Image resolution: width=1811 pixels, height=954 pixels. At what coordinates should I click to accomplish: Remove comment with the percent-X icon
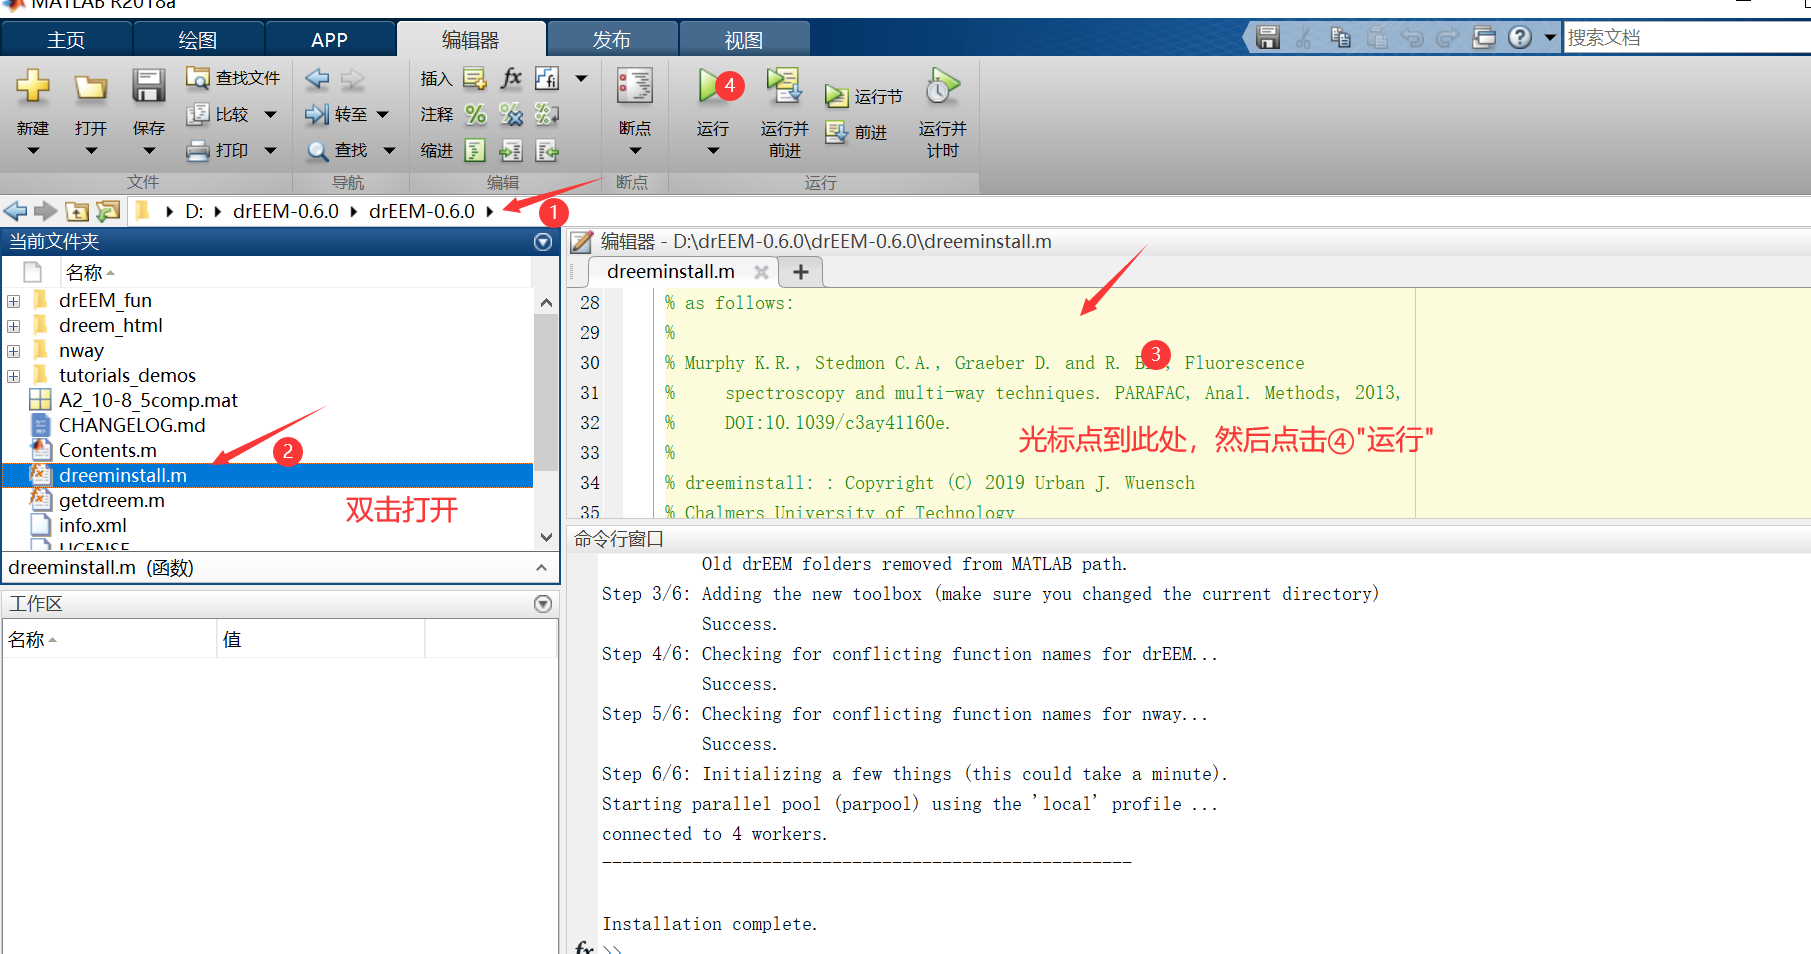coord(511,115)
